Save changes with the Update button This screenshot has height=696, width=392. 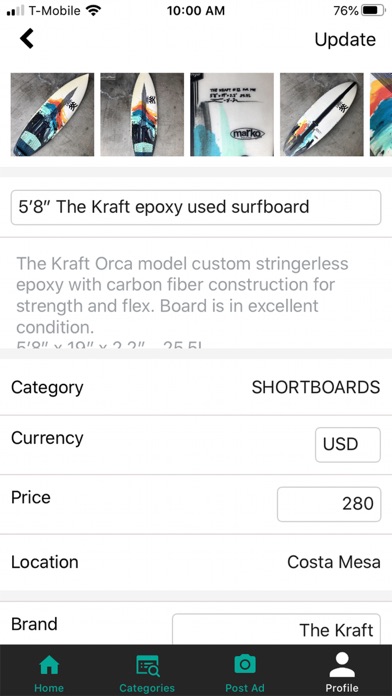click(x=345, y=40)
